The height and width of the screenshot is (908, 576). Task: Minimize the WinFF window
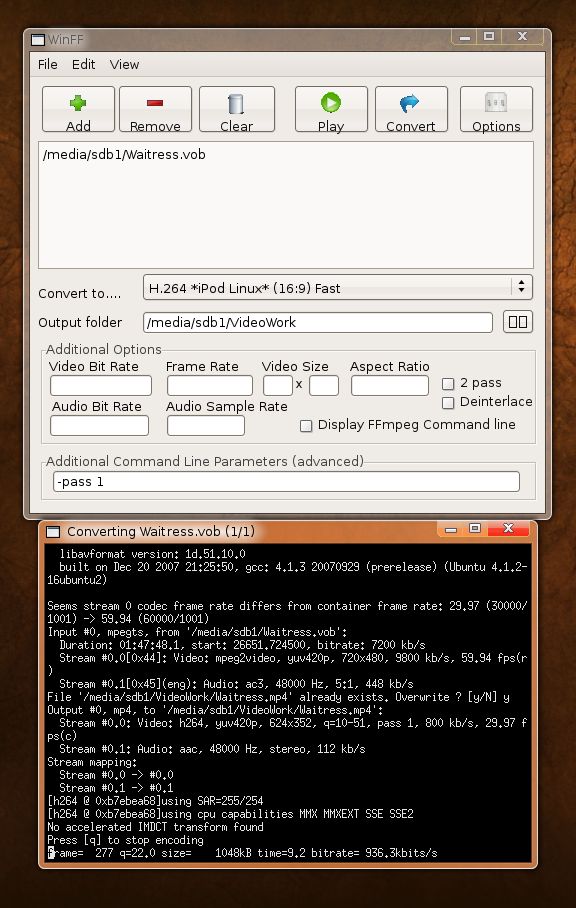465,37
